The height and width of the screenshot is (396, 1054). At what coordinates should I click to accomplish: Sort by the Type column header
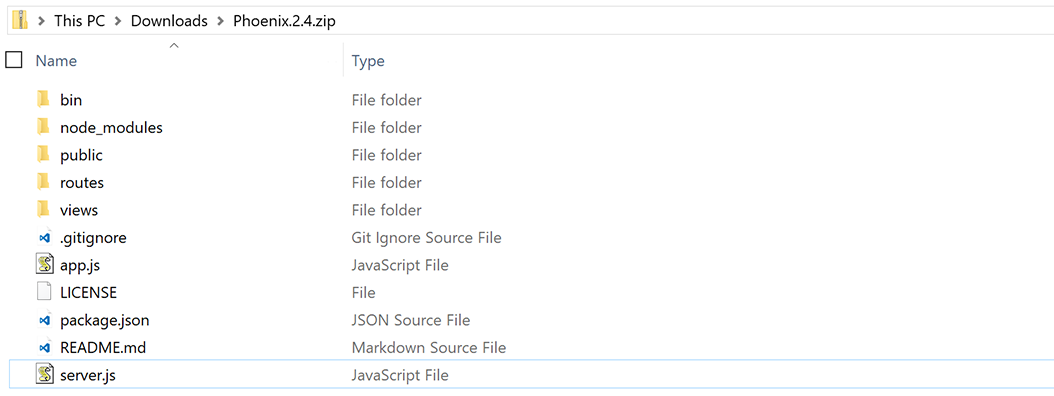(x=368, y=61)
